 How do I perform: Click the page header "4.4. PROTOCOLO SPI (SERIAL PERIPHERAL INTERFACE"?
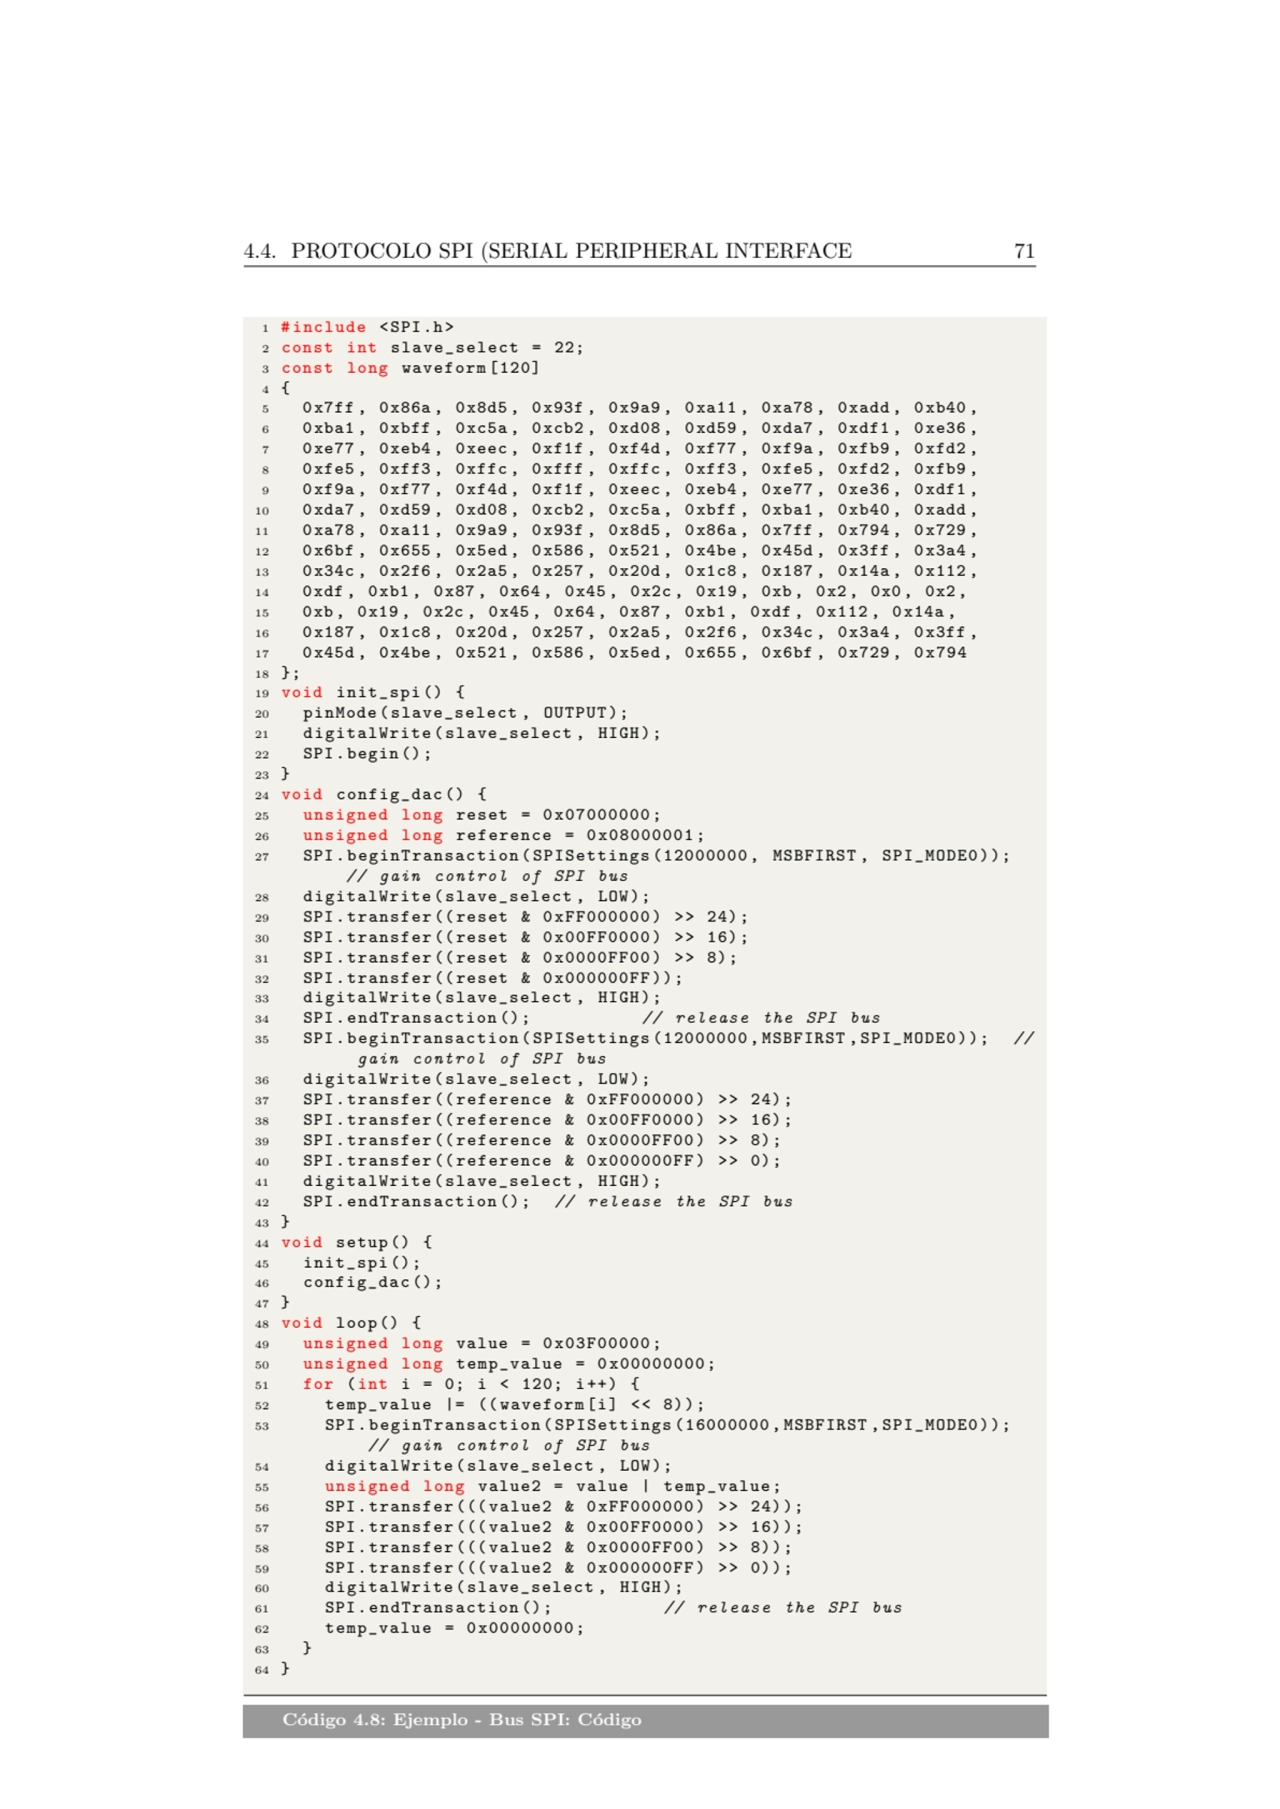tap(548, 251)
